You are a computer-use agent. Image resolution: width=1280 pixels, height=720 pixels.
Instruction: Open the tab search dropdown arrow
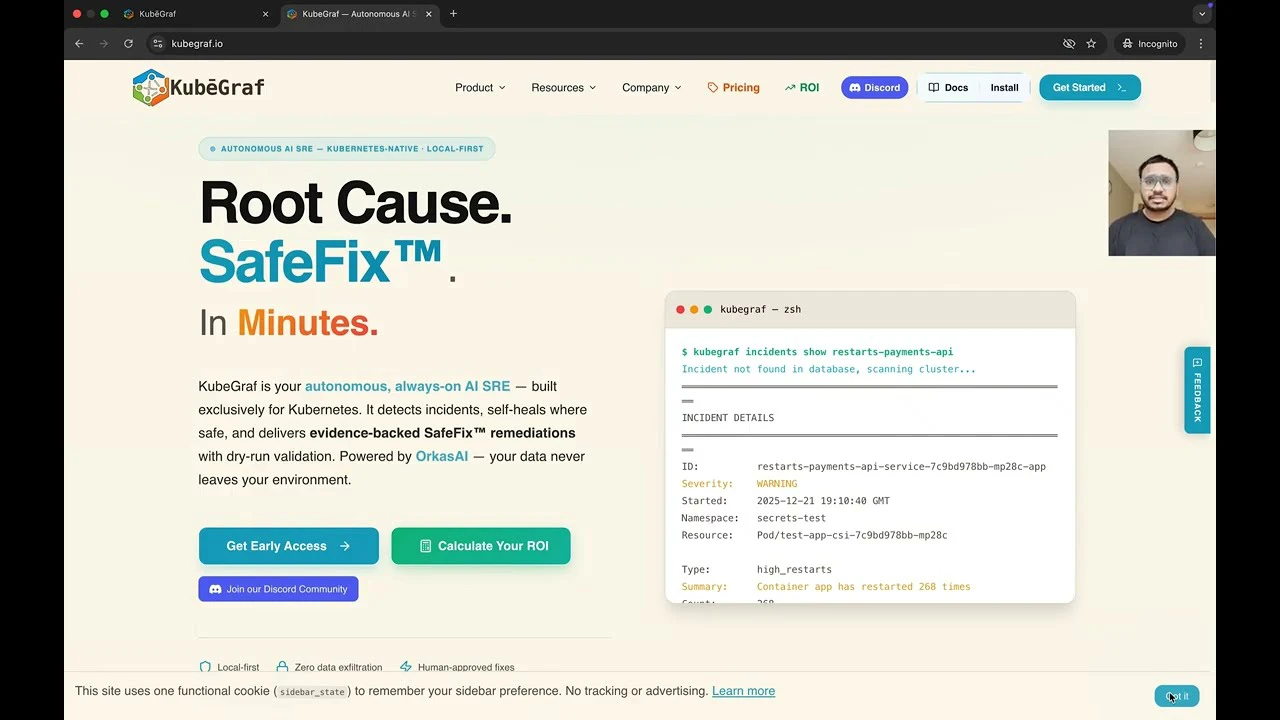coord(1202,14)
